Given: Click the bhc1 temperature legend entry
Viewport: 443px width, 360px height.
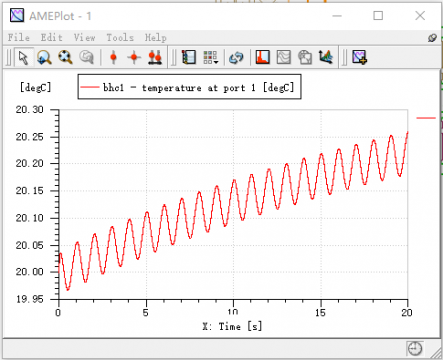Looking at the screenshot, I should [x=198, y=88].
